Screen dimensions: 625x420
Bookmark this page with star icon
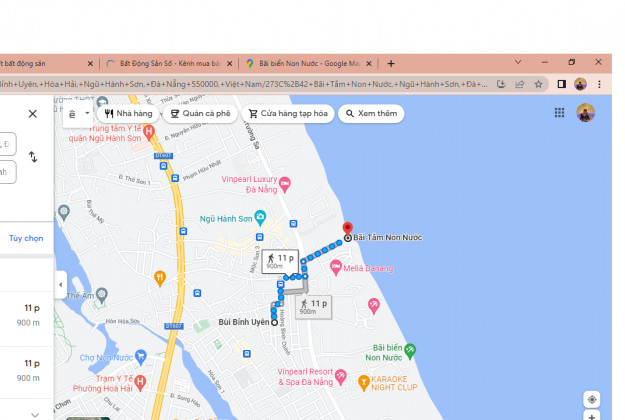[539, 84]
